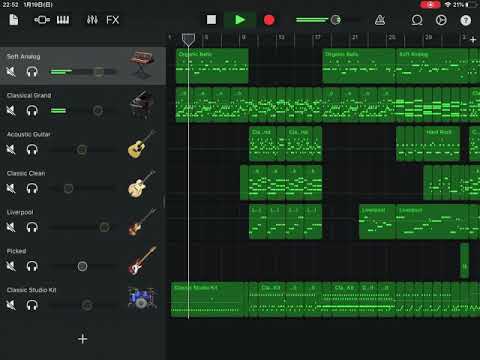Solo the Soft Analog track

(32, 72)
